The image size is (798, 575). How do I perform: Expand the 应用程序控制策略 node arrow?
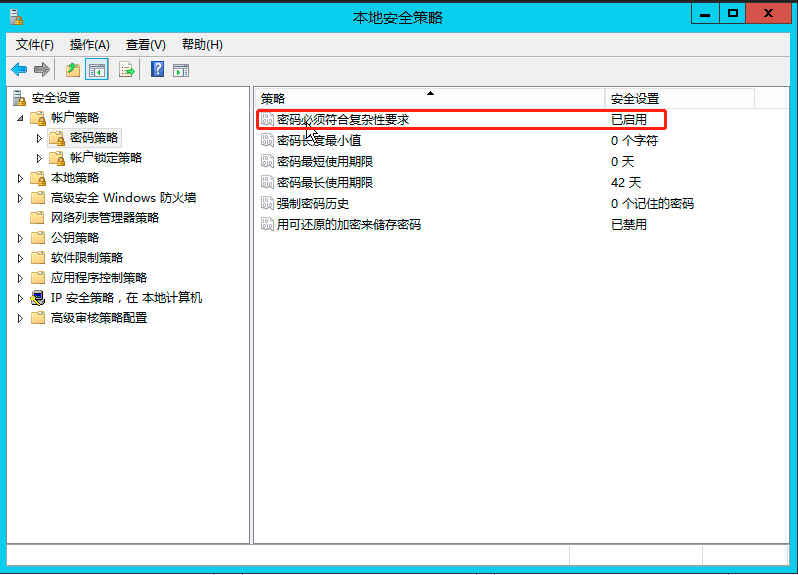[x=20, y=278]
